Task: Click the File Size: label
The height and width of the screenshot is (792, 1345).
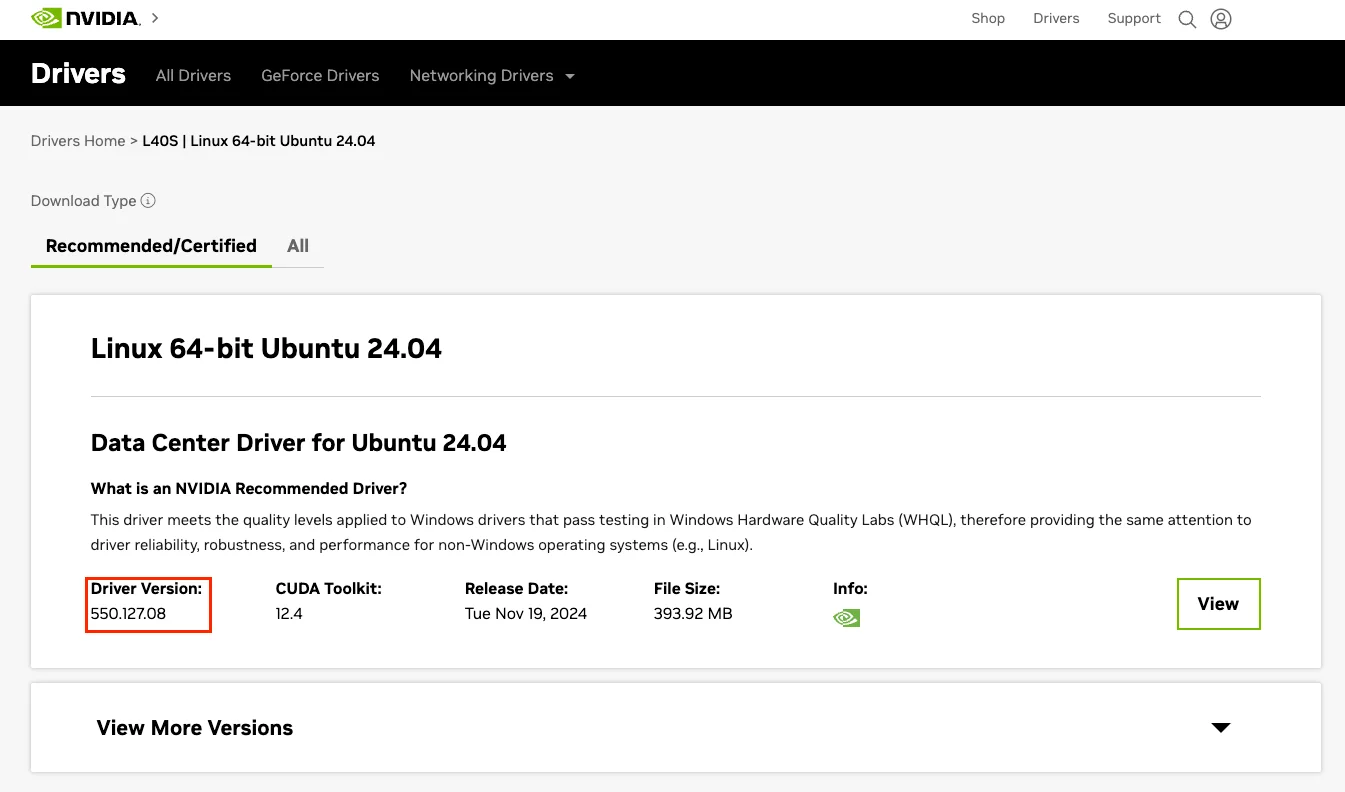Action: click(x=687, y=589)
